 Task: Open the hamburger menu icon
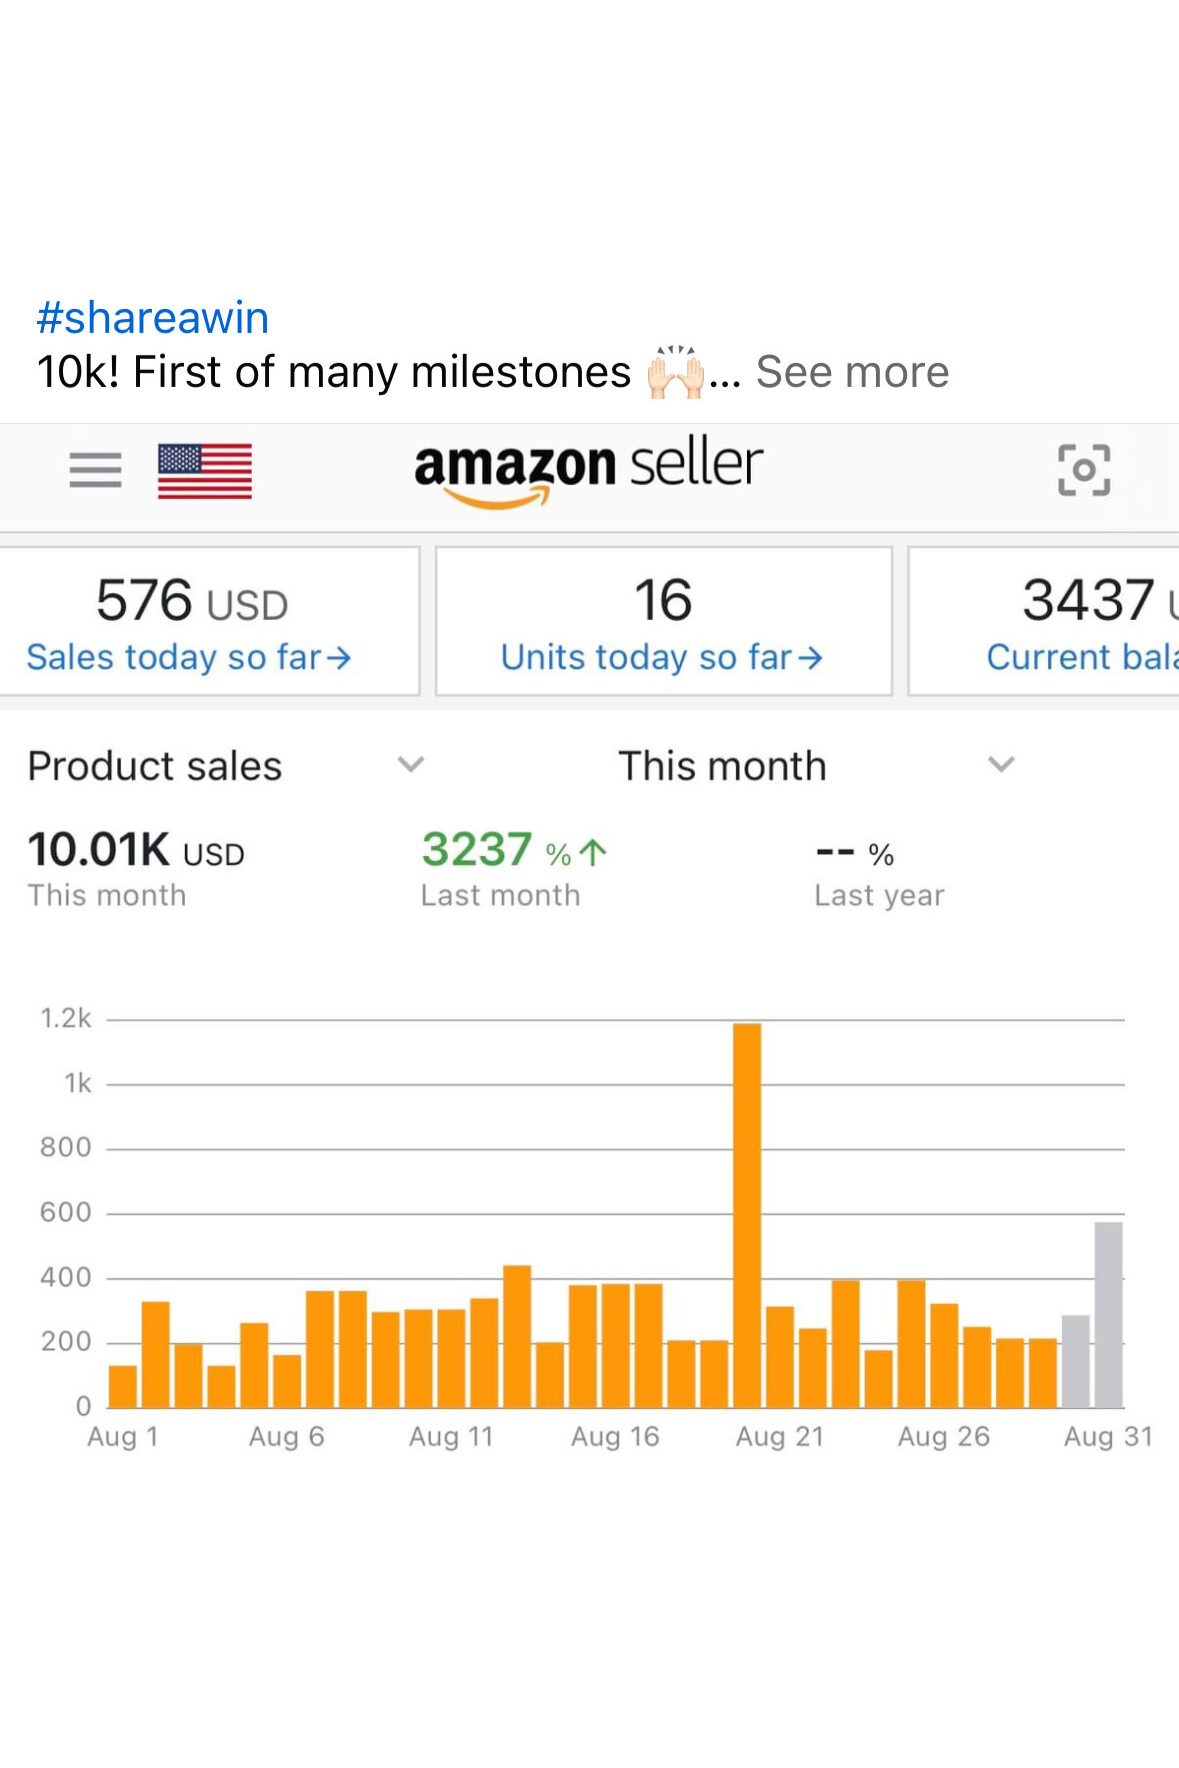(x=95, y=469)
